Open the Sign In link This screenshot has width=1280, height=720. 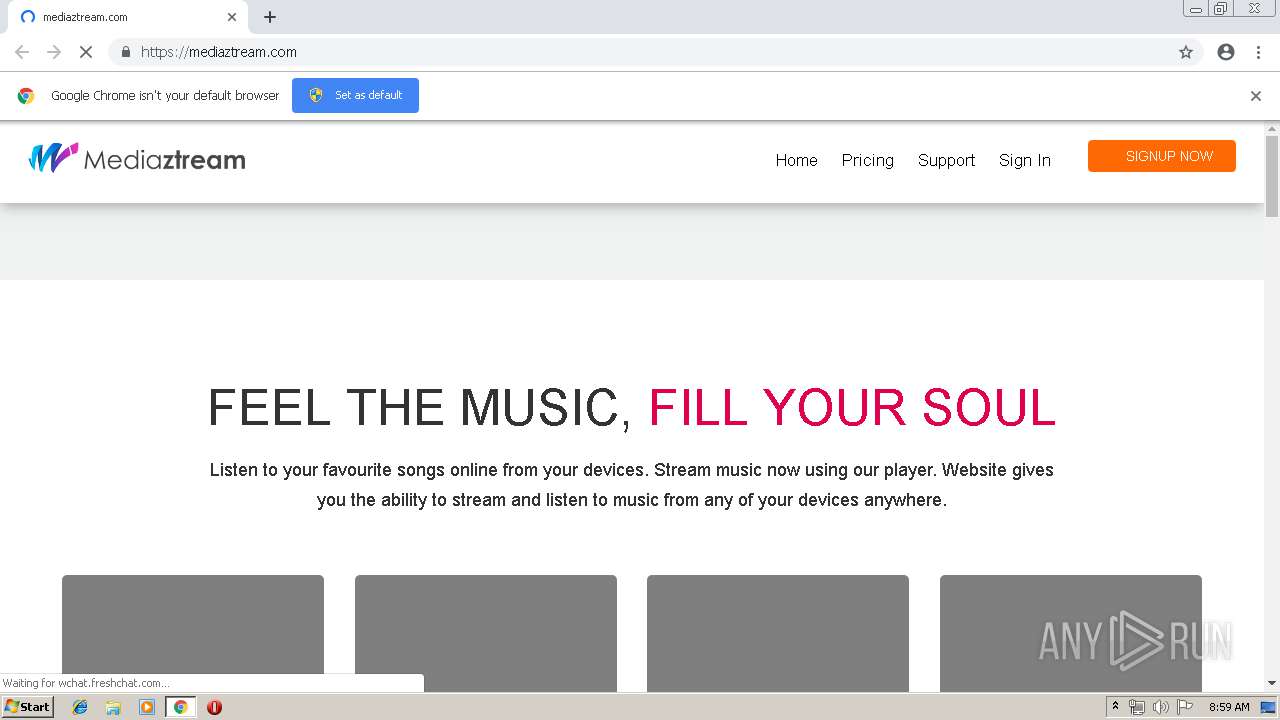[1024, 160]
